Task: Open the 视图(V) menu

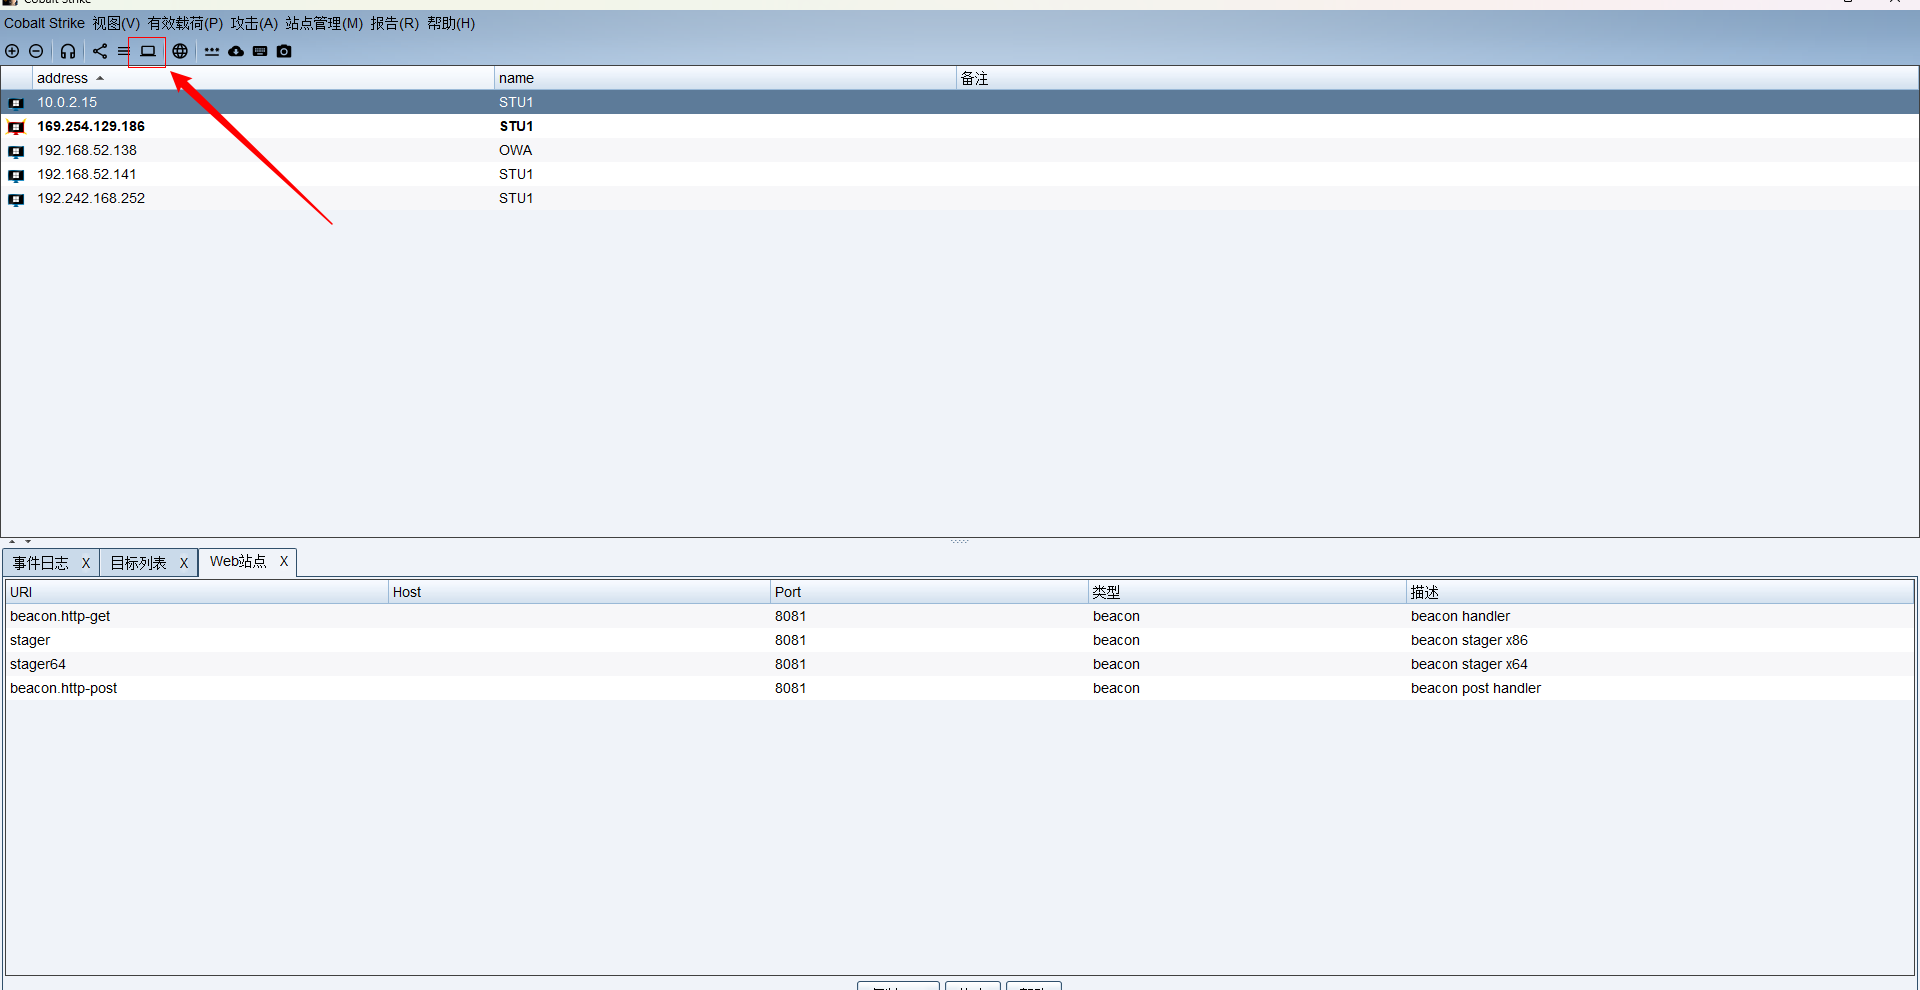Action: [x=116, y=23]
